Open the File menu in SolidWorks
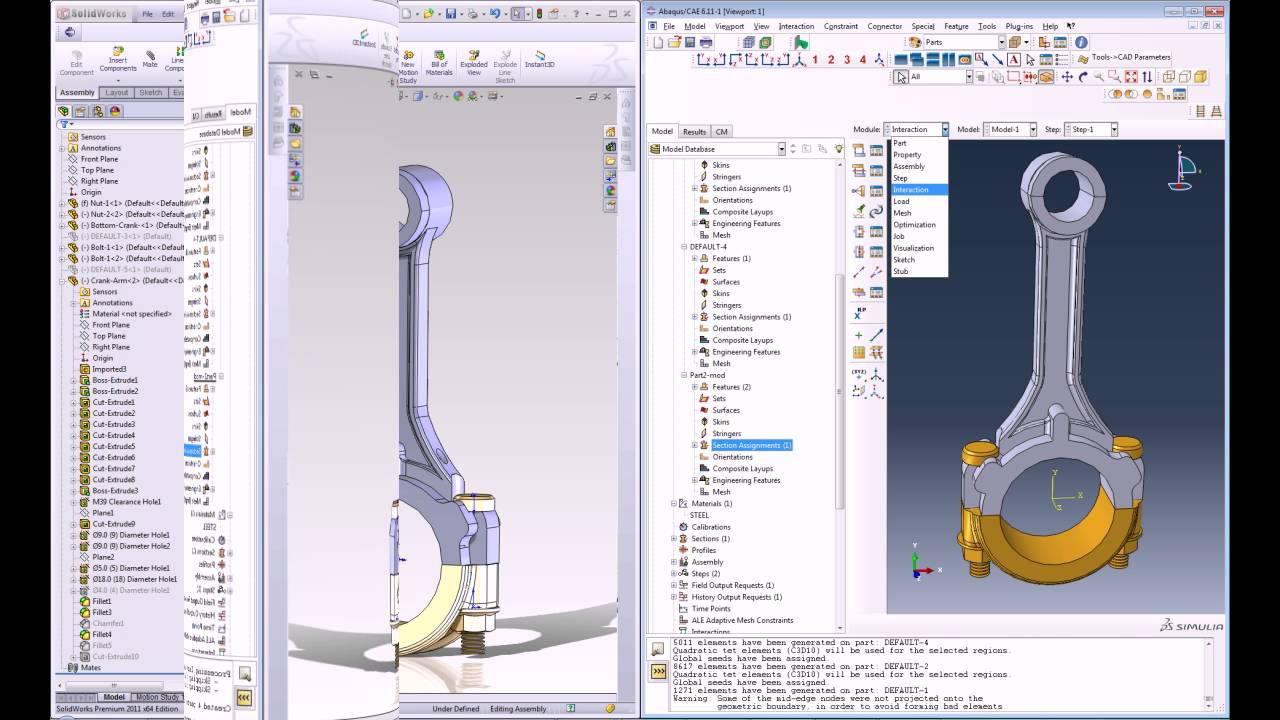This screenshot has width=1280, height=720. click(x=148, y=14)
